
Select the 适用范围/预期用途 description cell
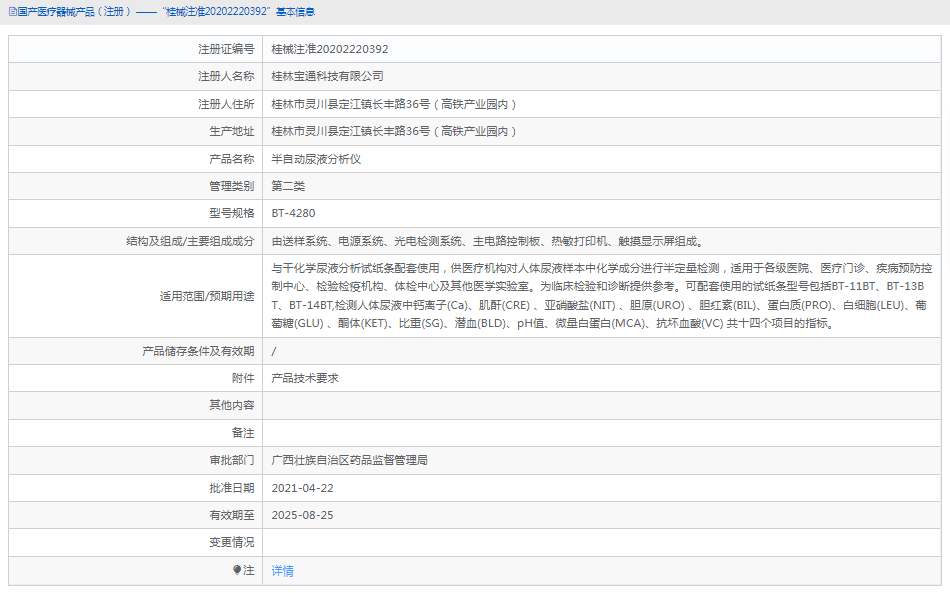click(600, 295)
